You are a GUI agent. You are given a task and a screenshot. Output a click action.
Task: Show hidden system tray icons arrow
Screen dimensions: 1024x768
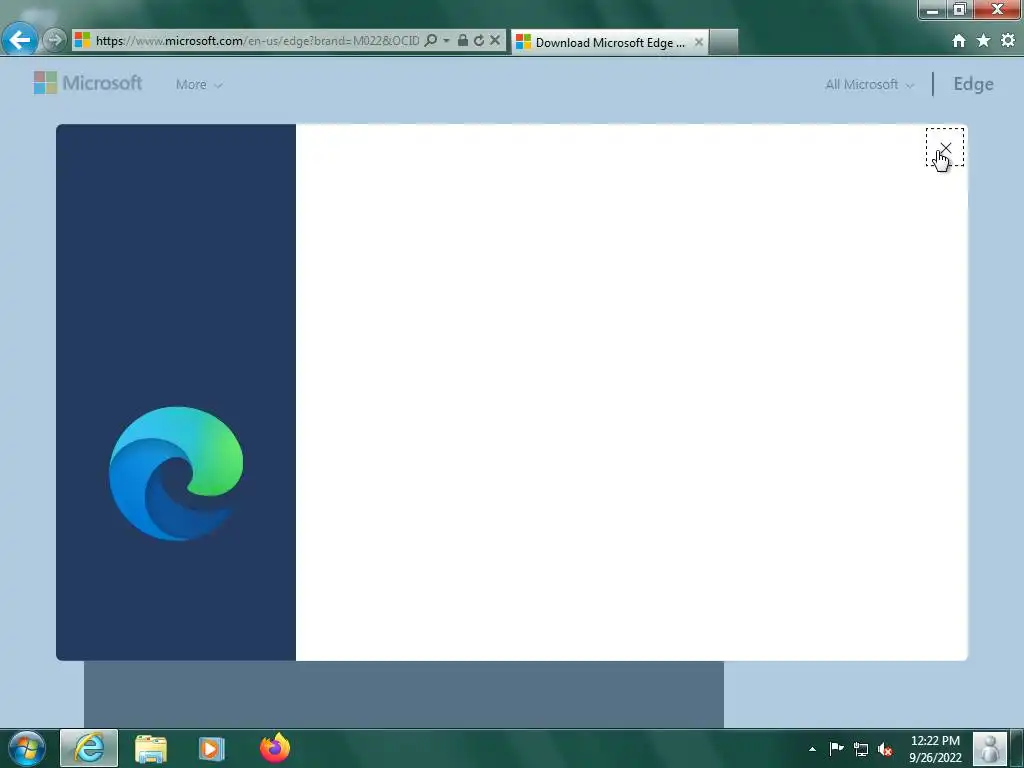[x=812, y=749]
